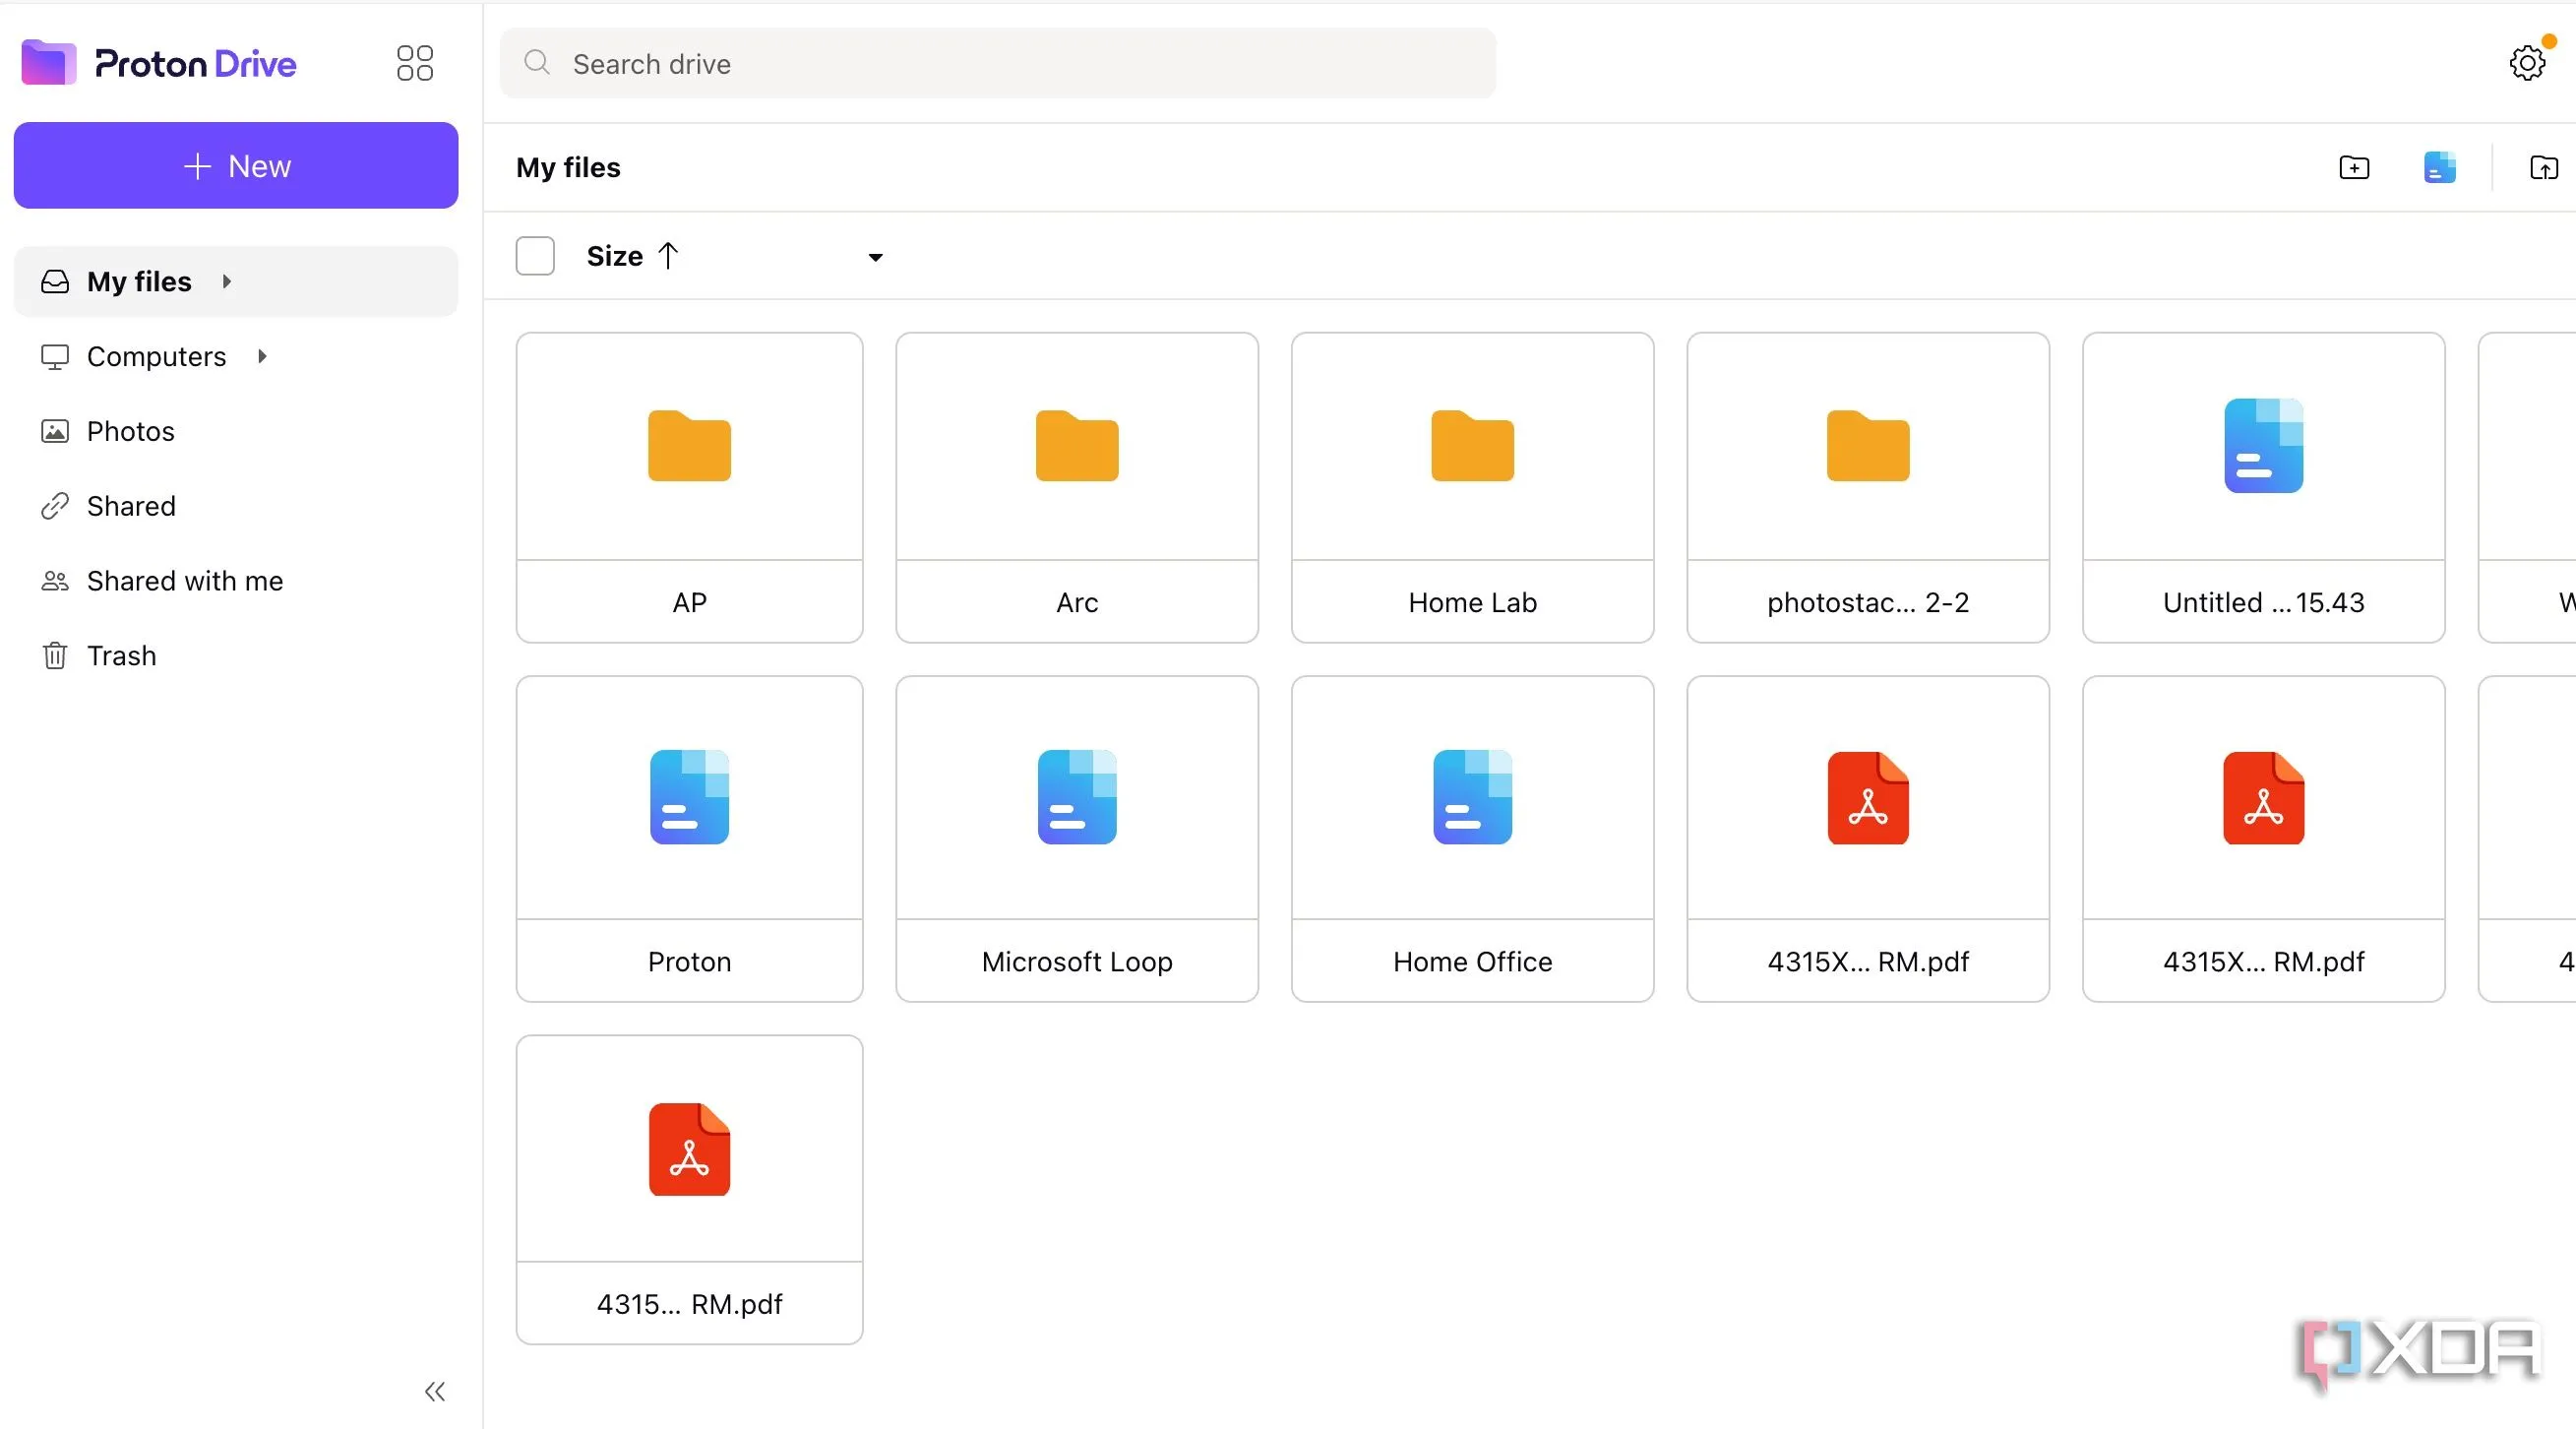Viewport: 2576px width, 1429px height.
Task: Click the create new document icon in toolbar
Action: [2439, 167]
